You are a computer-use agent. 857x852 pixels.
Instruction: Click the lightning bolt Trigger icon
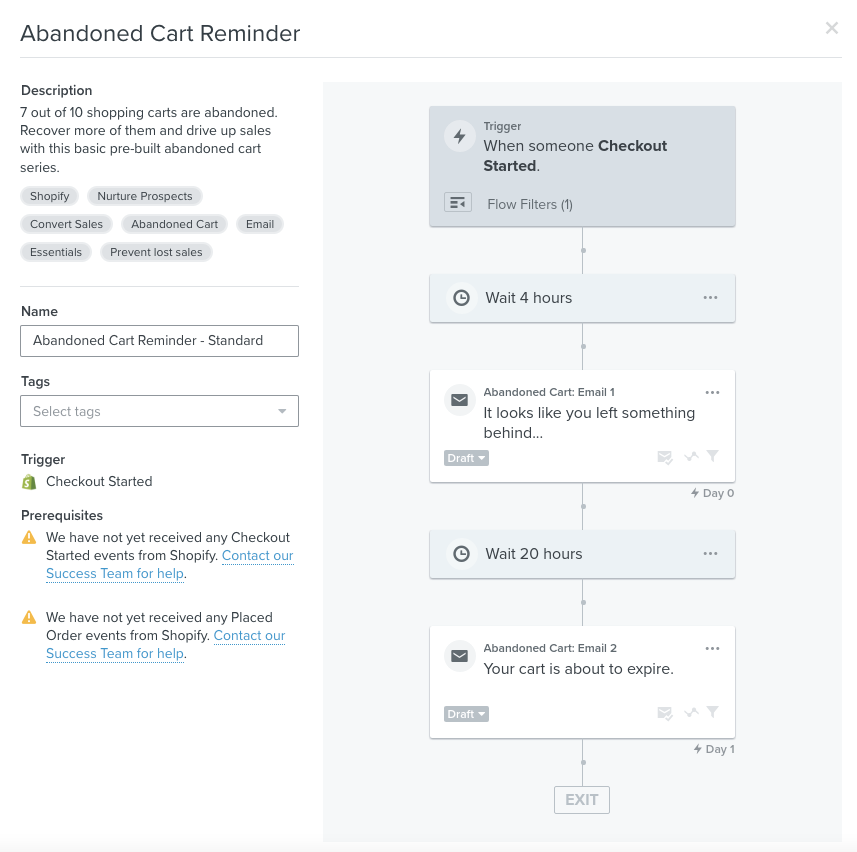pyautogui.click(x=459, y=137)
